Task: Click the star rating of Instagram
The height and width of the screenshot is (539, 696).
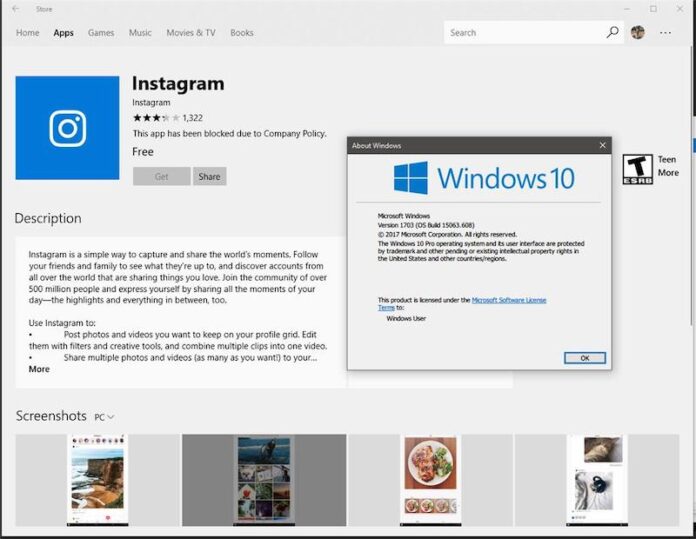Action: [x=156, y=118]
